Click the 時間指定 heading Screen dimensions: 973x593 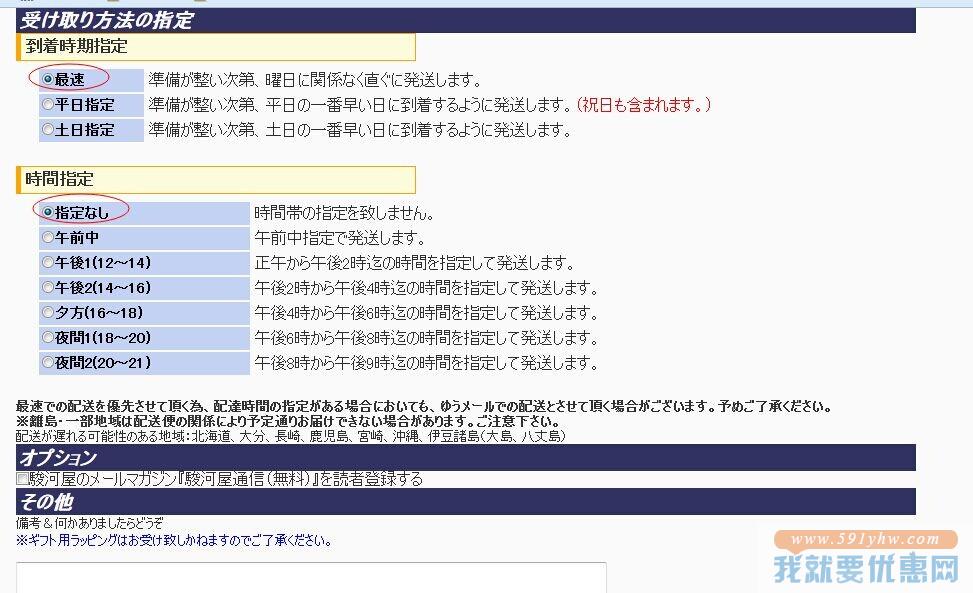(215, 180)
